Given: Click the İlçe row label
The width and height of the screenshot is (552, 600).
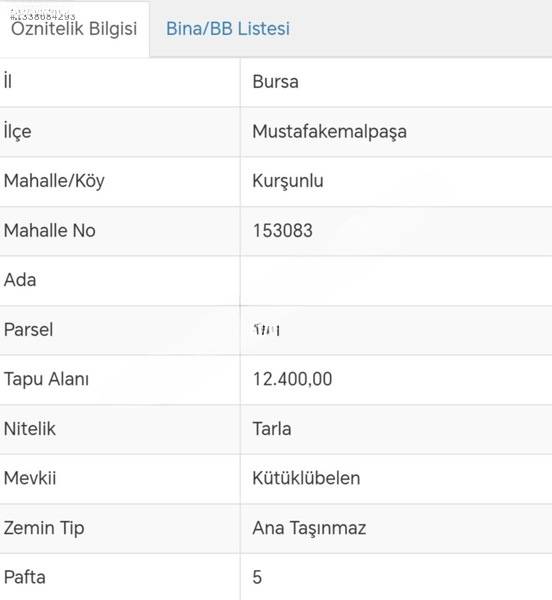Looking at the screenshot, I should tap(17, 132).
